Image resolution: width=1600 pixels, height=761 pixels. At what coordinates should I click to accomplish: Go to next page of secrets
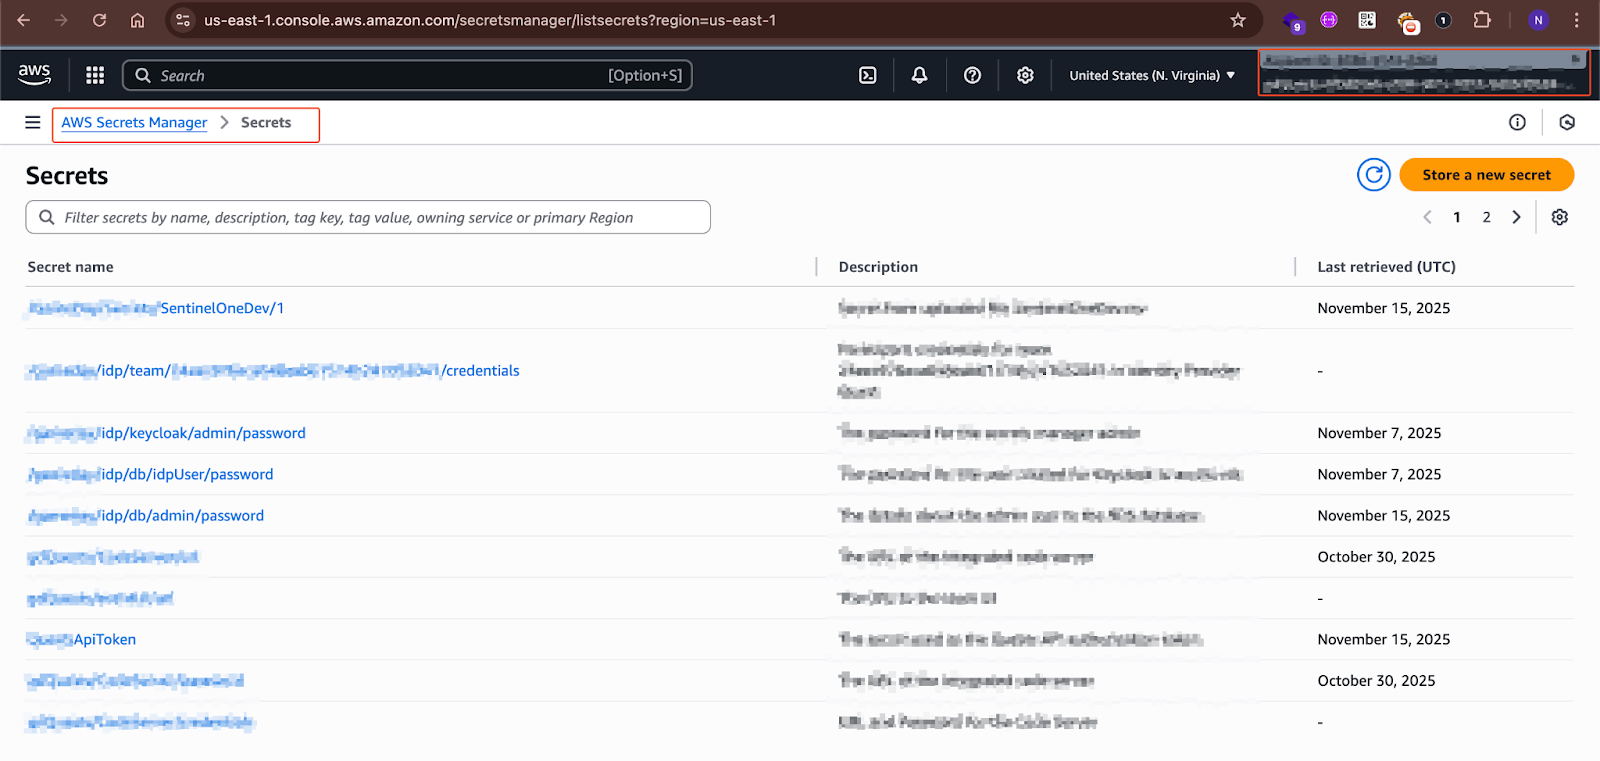pyautogui.click(x=1516, y=217)
